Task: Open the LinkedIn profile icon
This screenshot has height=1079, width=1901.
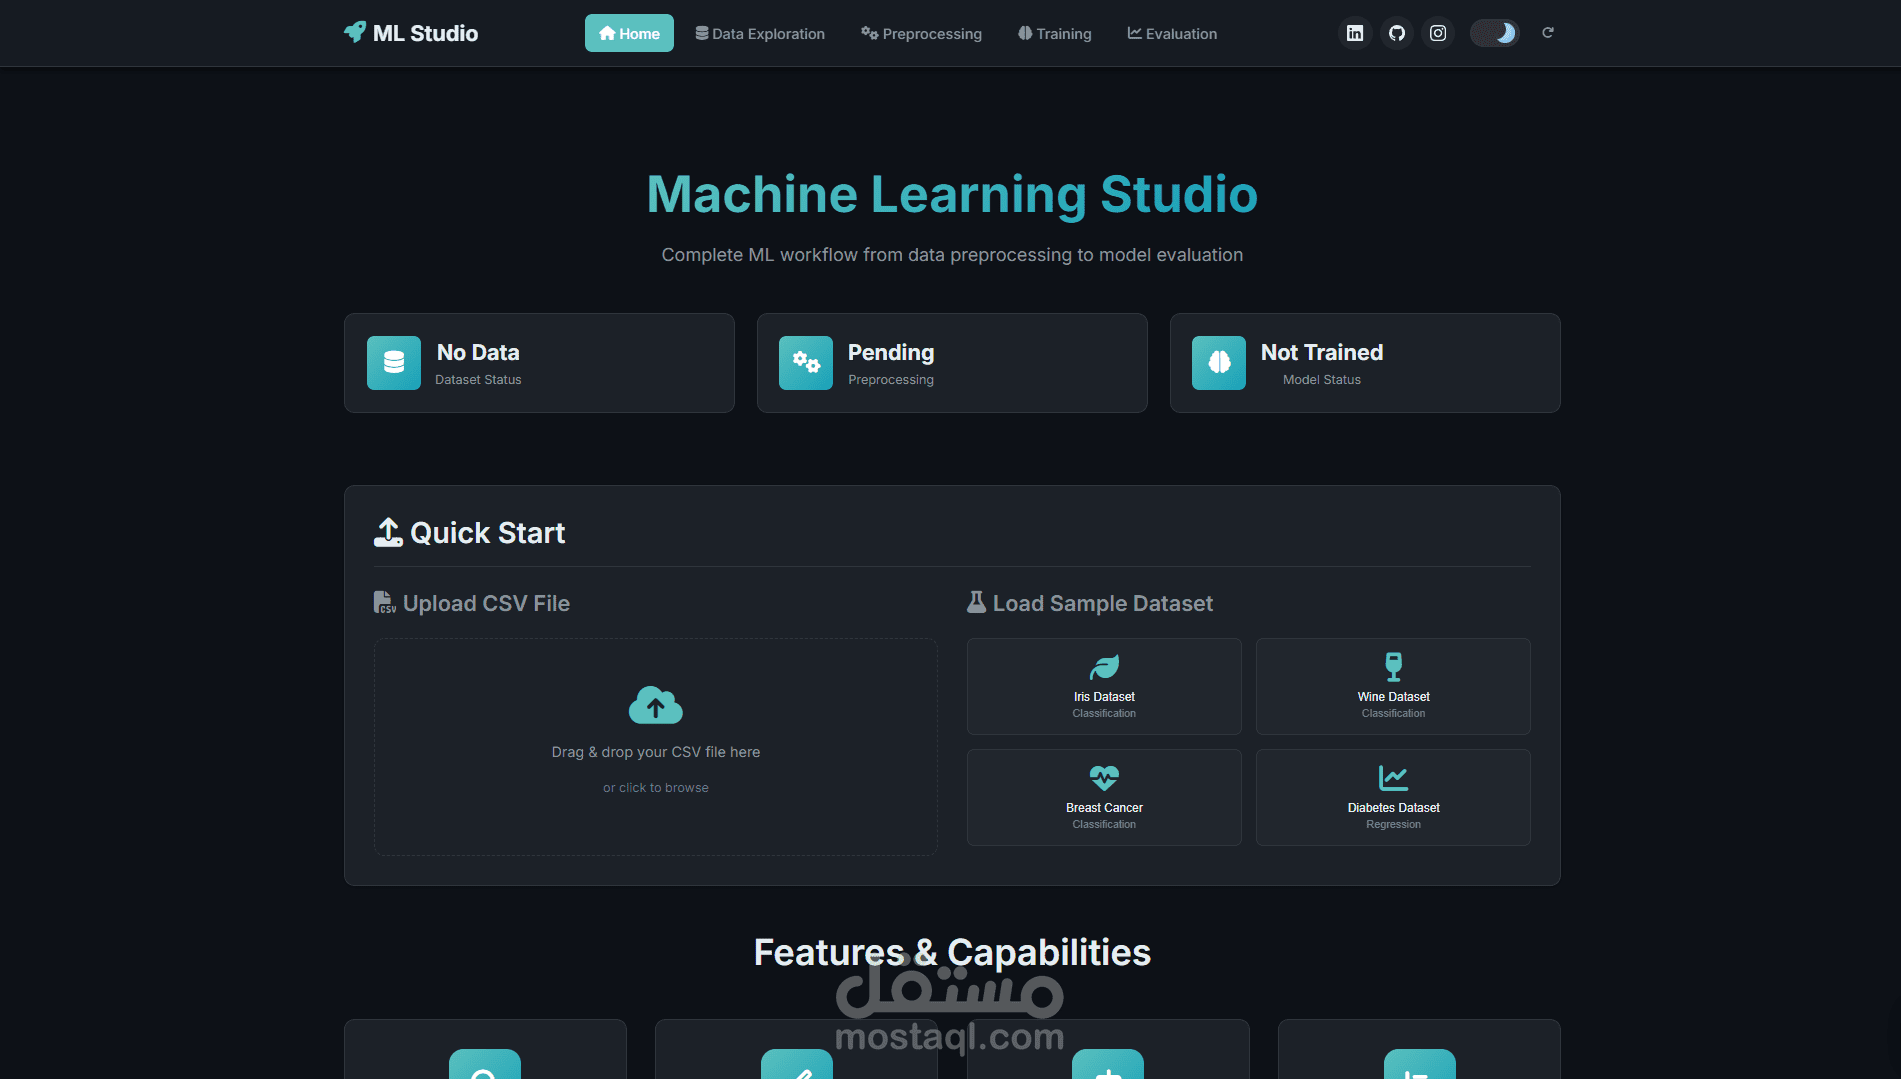Action: click(x=1355, y=32)
